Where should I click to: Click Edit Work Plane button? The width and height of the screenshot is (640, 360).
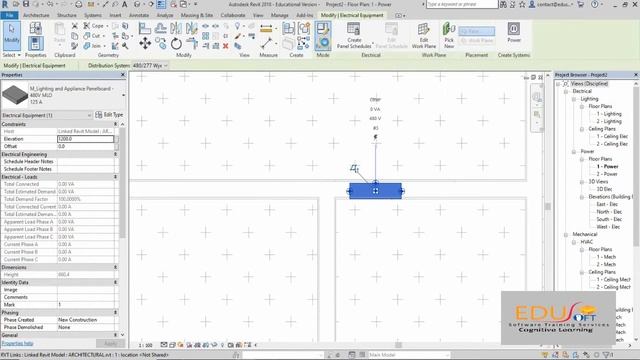(x=424, y=36)
